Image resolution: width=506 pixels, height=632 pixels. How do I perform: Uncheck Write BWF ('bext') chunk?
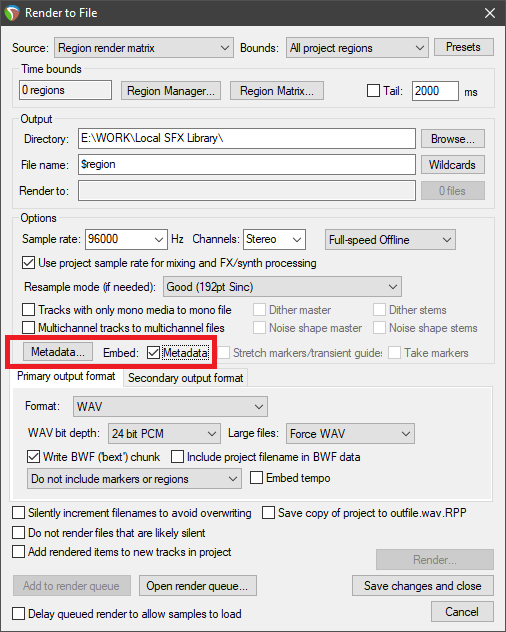33,457
